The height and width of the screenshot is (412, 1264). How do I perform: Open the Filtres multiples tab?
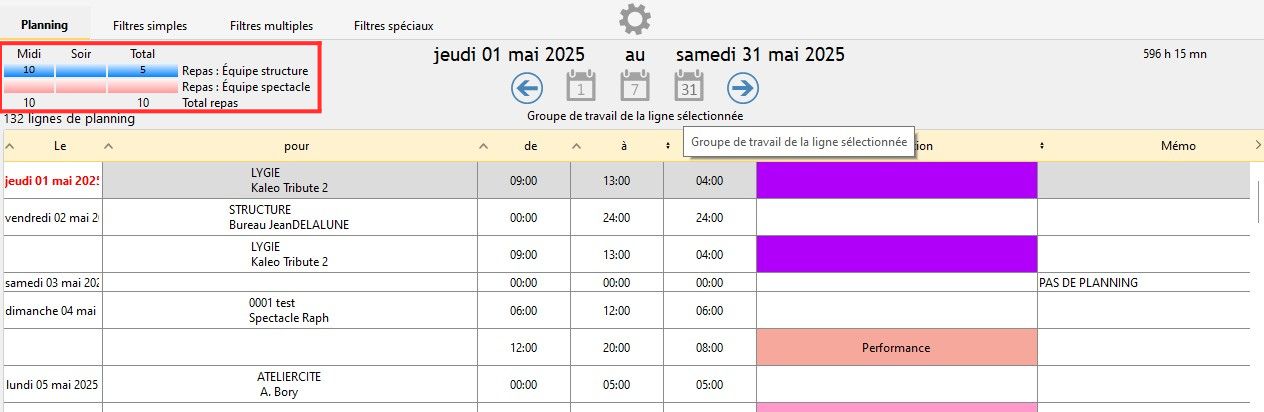click(x=271, y=26)
